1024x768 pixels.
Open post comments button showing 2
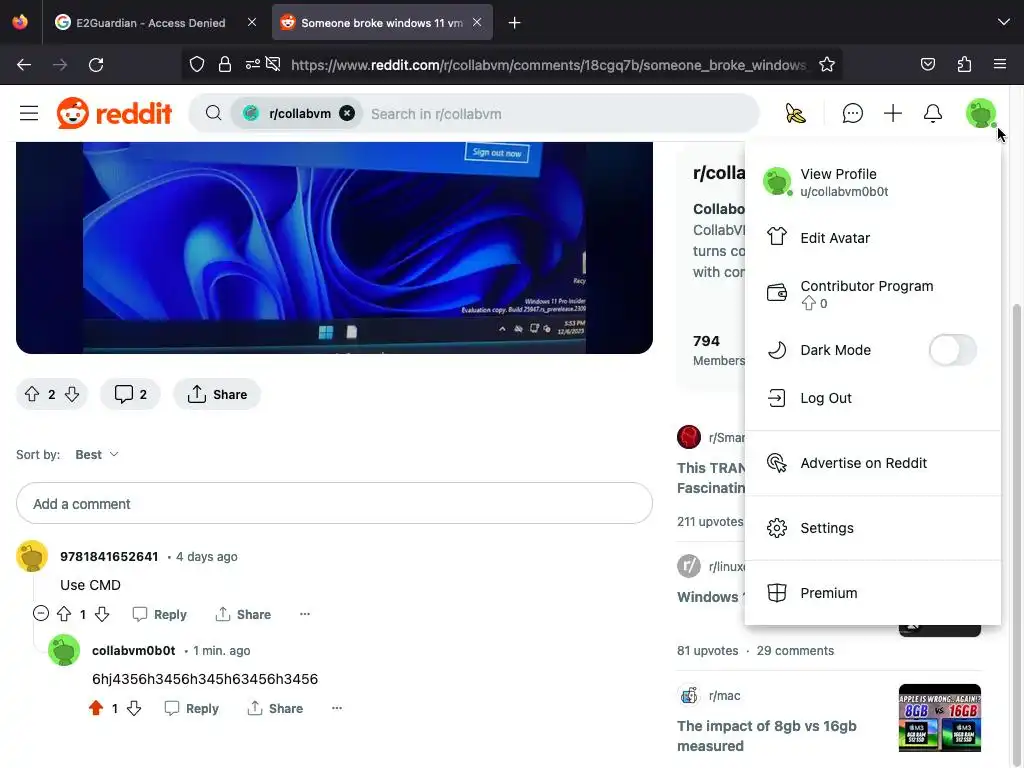(x=130, y=394)
